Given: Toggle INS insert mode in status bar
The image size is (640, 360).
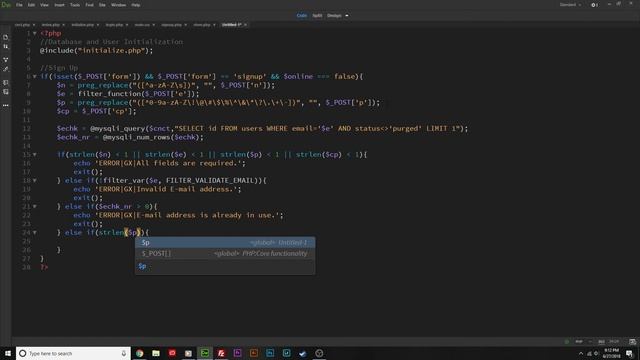Looking at the screenshot, I should point(601,341).
